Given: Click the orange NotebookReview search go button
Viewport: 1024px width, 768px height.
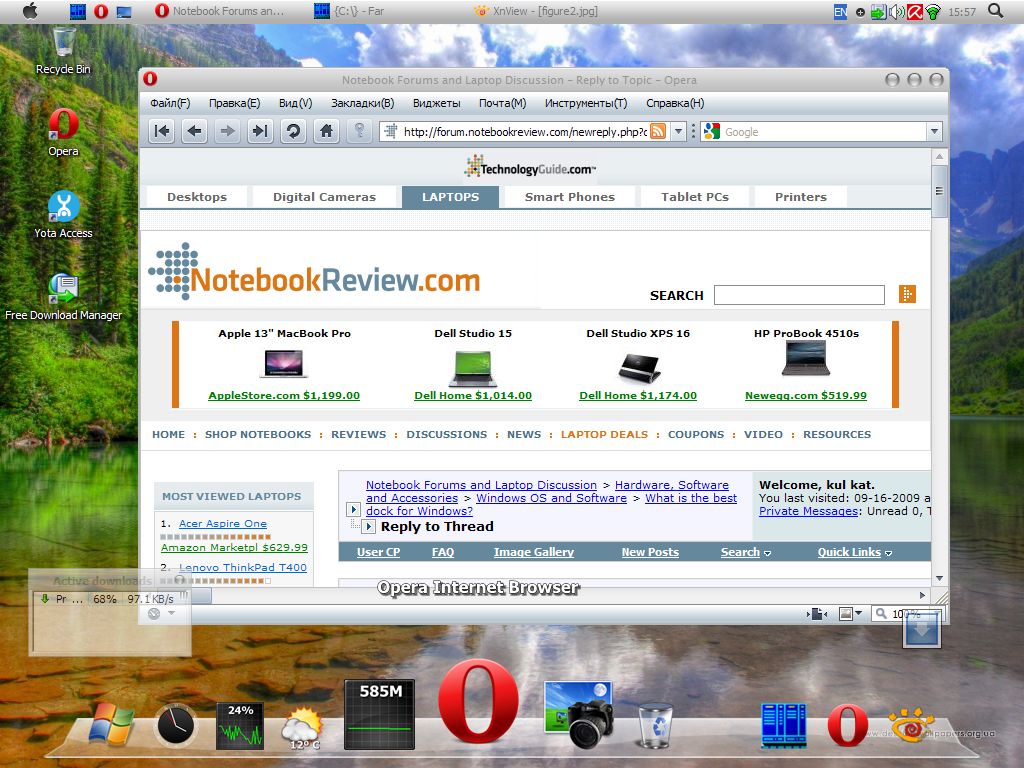Looking at the screenshot, I should (x=907, y=295).
